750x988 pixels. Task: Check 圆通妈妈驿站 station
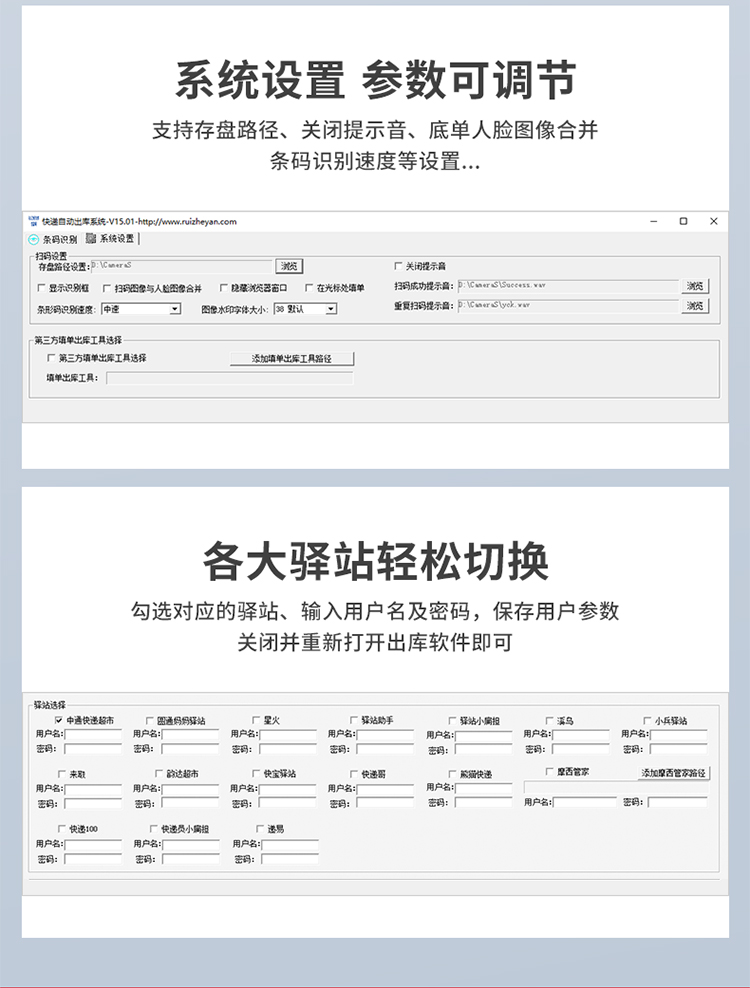tap(150, 720)
